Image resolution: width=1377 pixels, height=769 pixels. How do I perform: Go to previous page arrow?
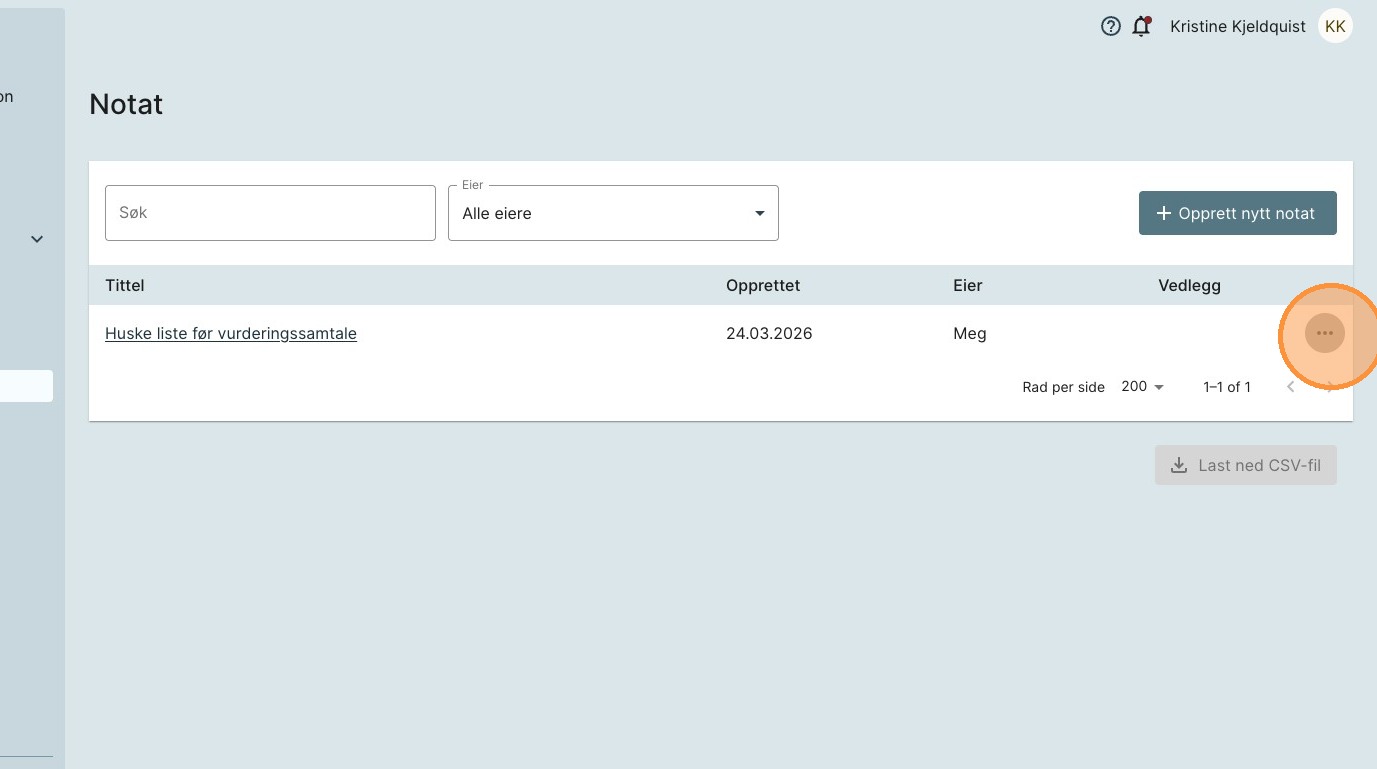point(1291,387)
